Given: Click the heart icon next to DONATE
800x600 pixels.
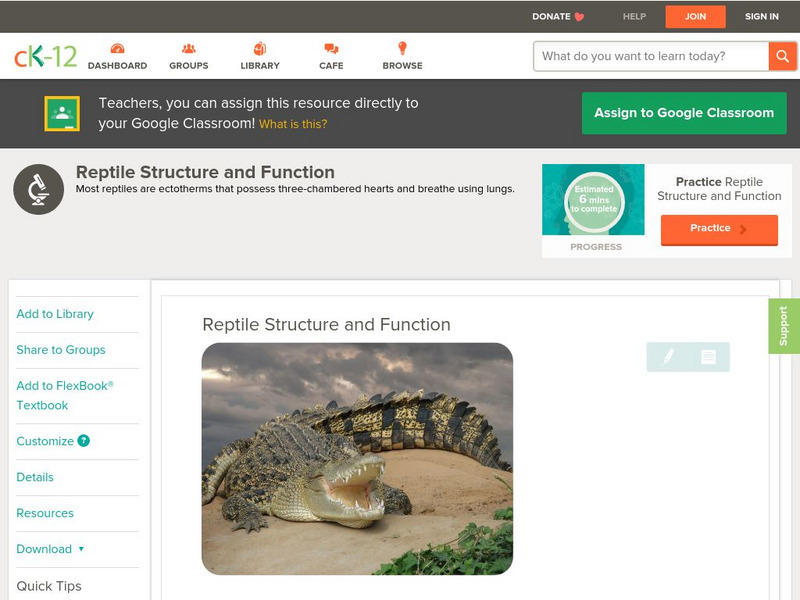Looking at the screenshot, I should click(577, 16).
